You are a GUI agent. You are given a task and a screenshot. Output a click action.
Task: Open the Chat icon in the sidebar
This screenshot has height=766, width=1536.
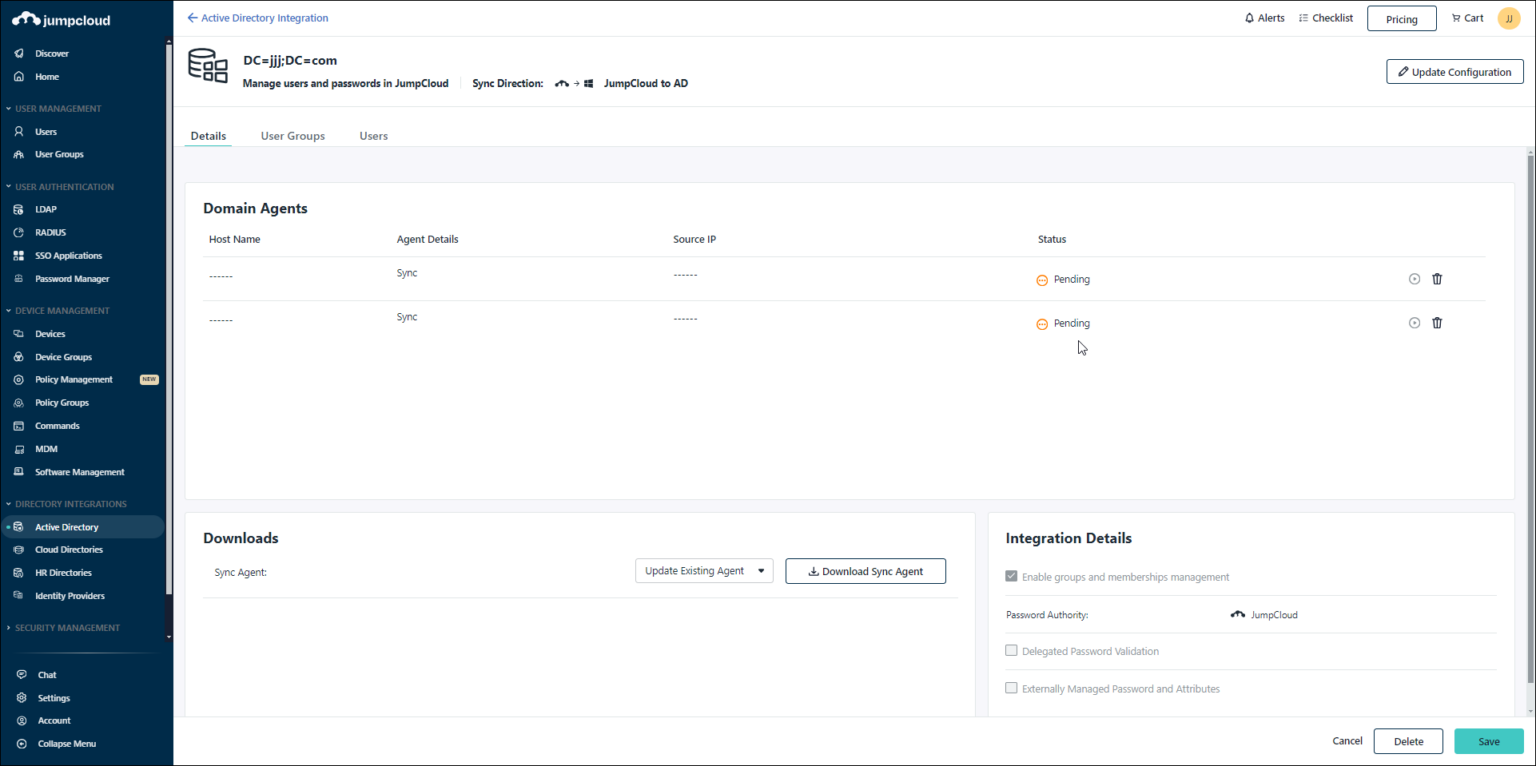click(x=47, y=674)
